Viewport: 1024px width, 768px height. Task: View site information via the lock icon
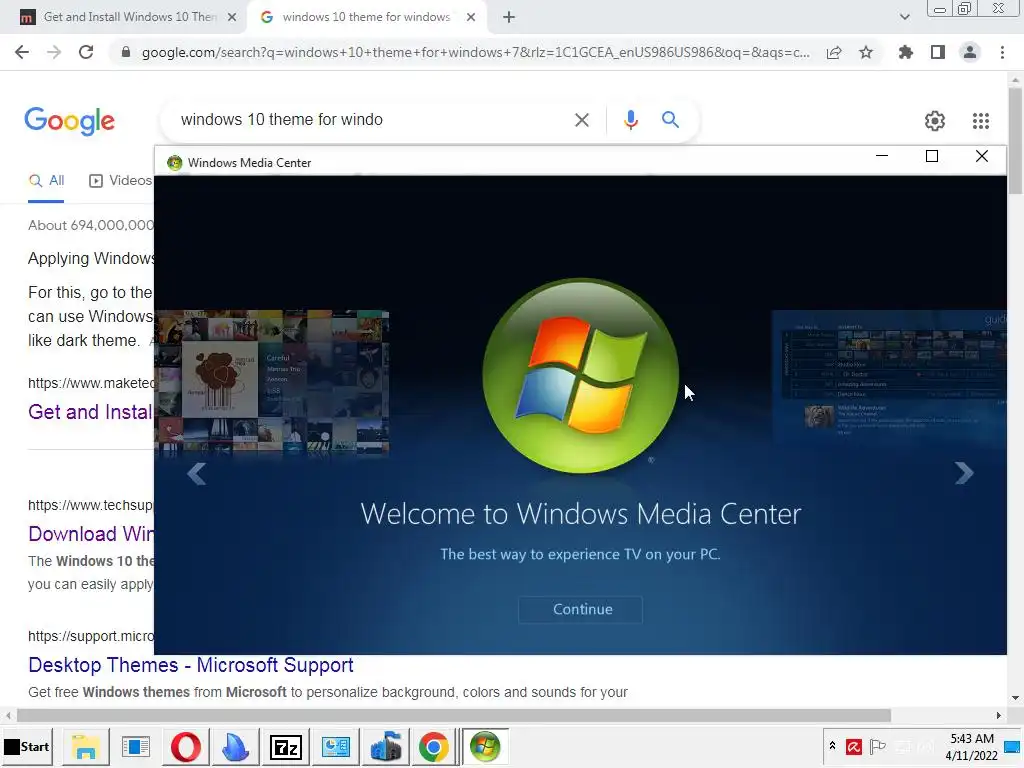pos(126,52)
